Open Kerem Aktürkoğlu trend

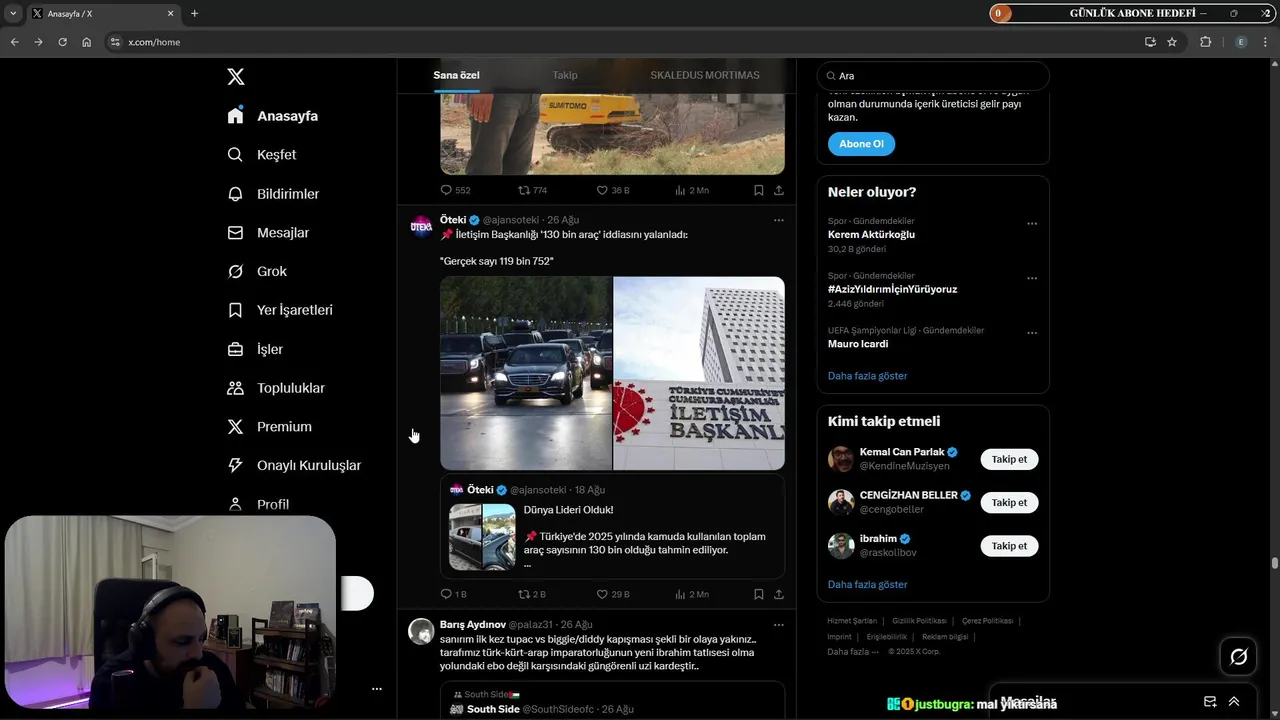tap(871, 235)
